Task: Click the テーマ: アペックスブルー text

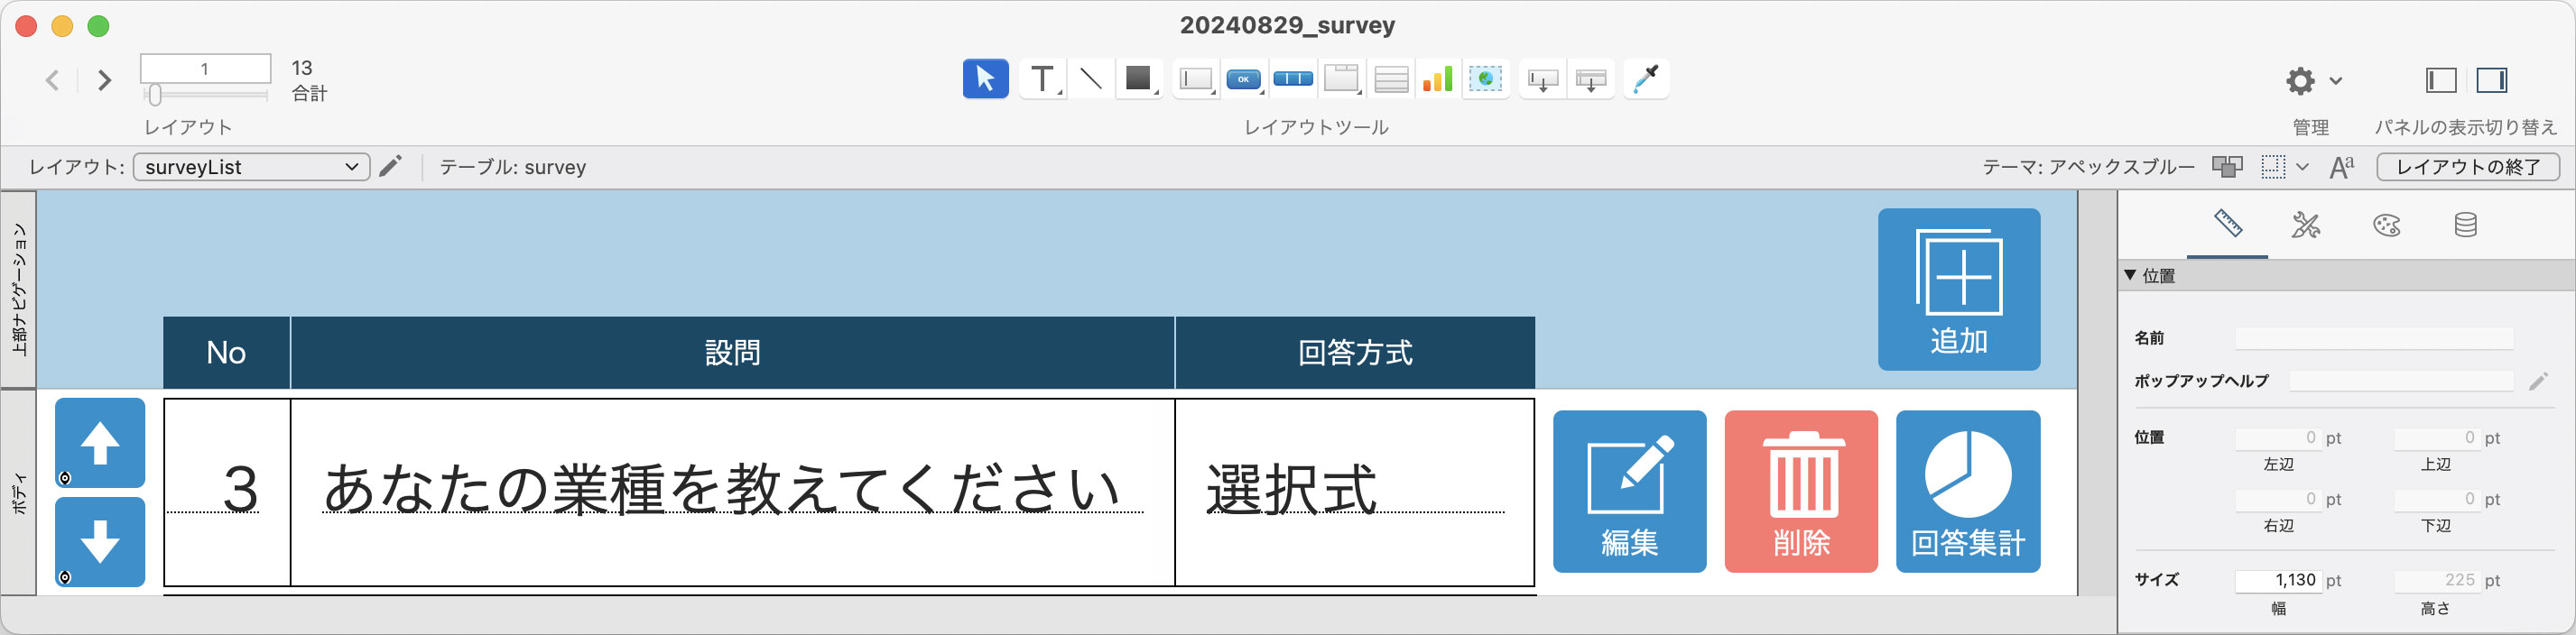Action: coord(2088,167)
